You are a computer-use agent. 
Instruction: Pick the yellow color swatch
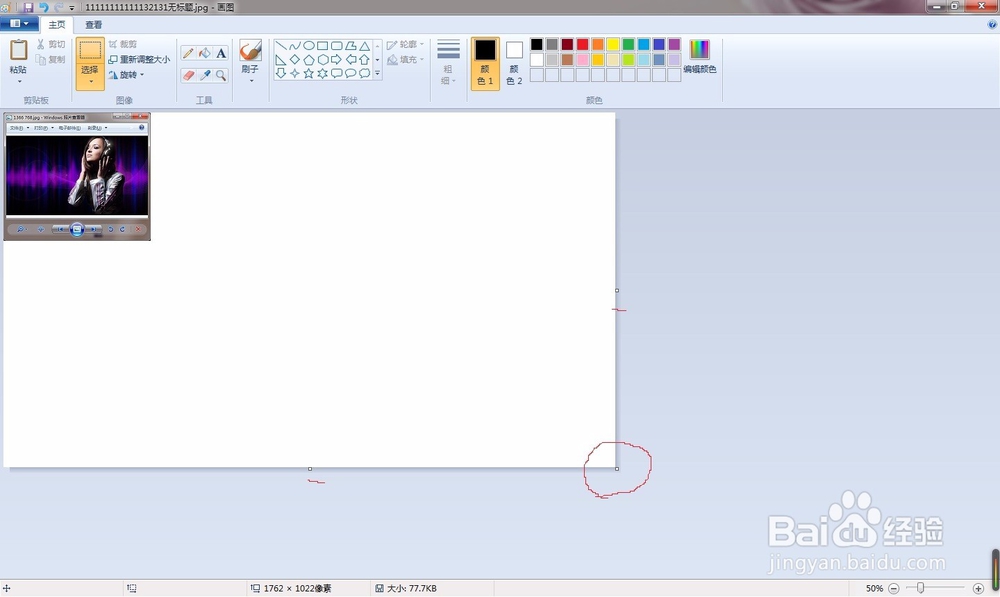[x=614, y=44]
